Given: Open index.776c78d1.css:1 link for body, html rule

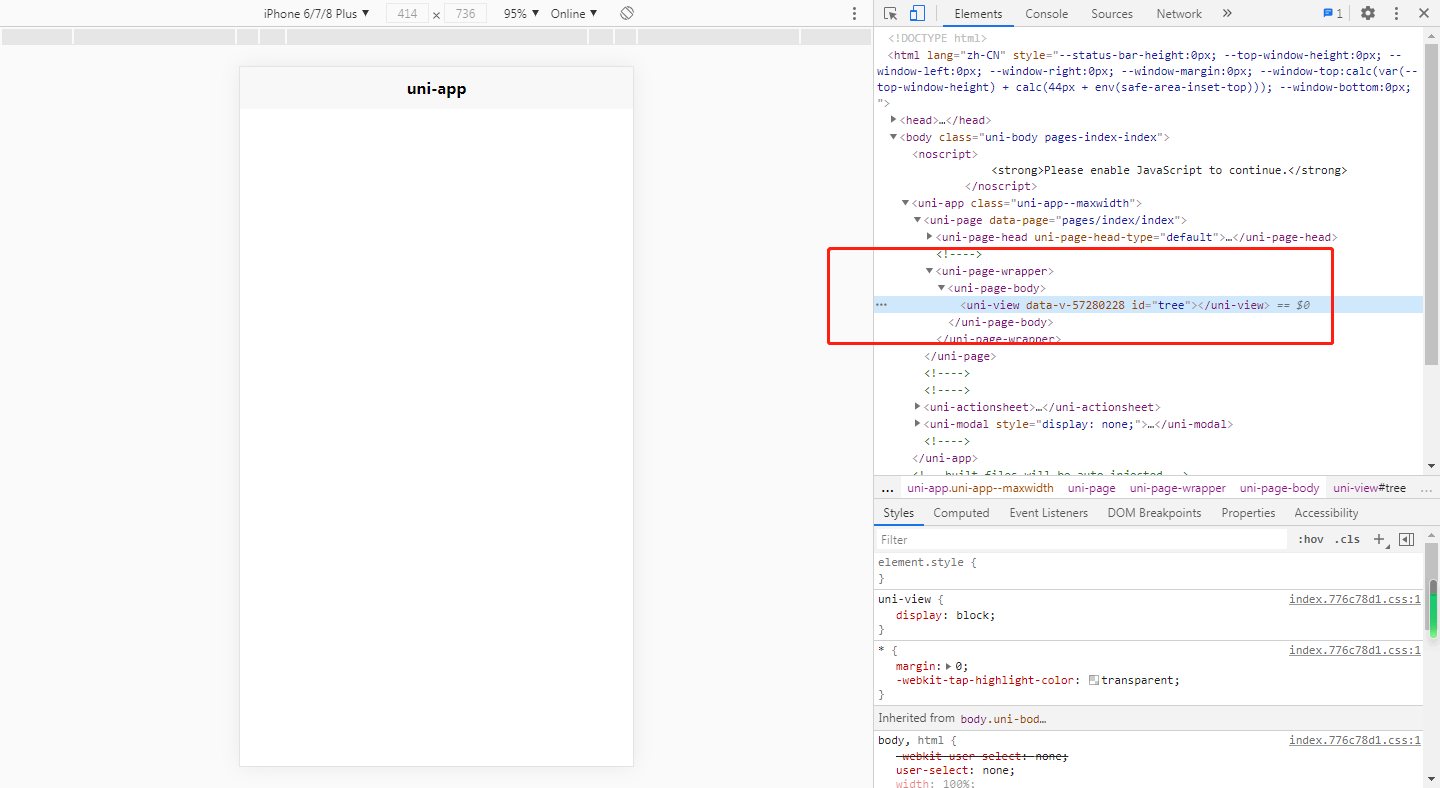Looking at the screenshot, I should [x=1355, y=740].
